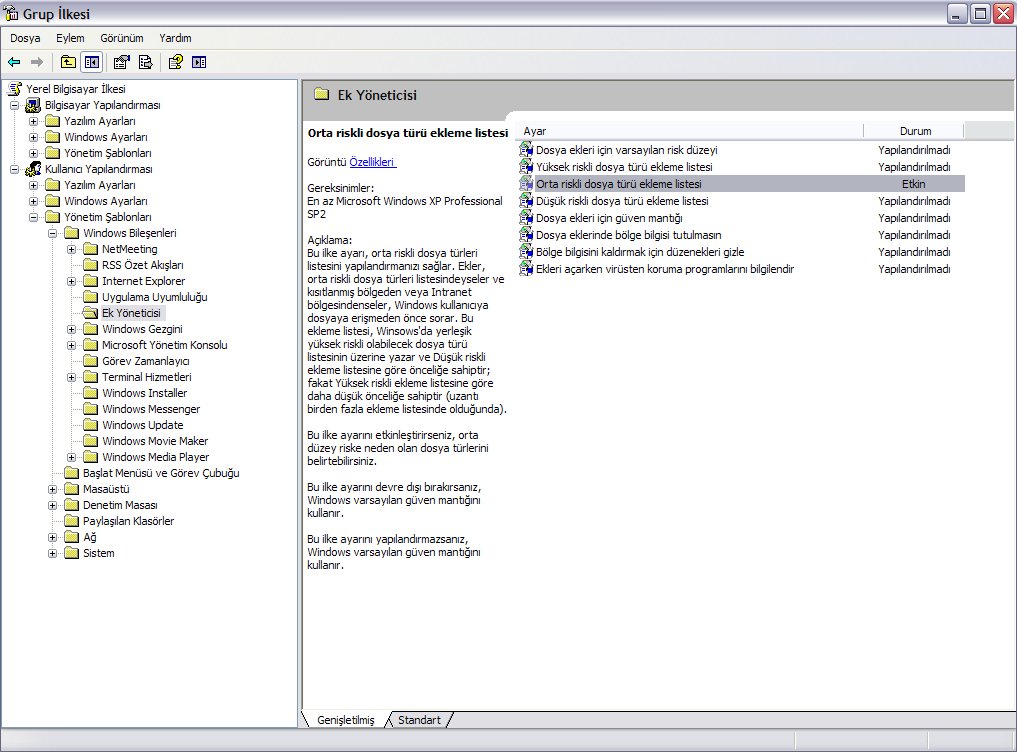Click the Forward arrow toolbar icon
1017x752 pixels.
(37, 62)
